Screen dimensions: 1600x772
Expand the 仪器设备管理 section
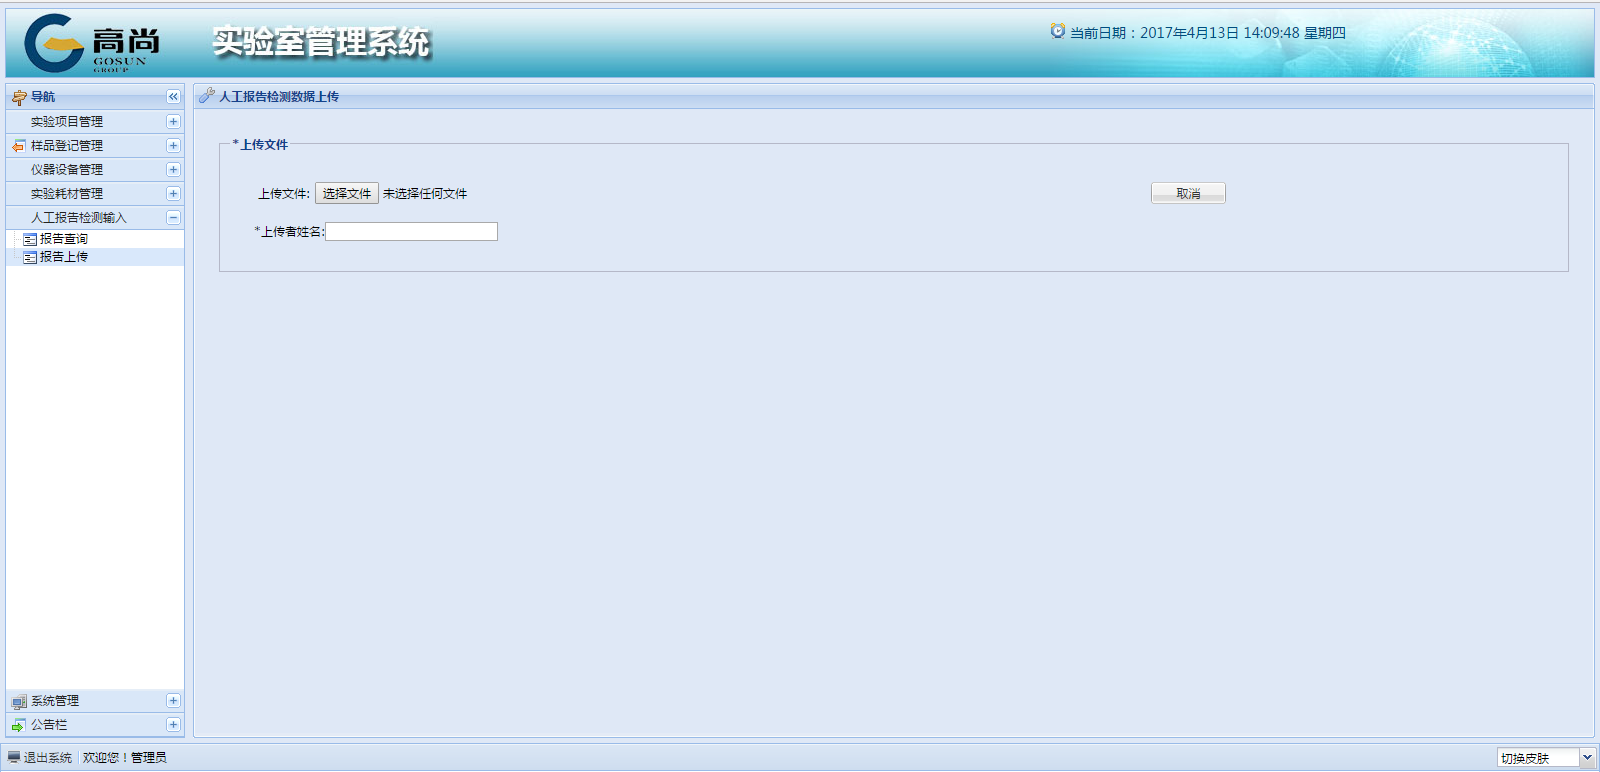(x=173, y=170)
